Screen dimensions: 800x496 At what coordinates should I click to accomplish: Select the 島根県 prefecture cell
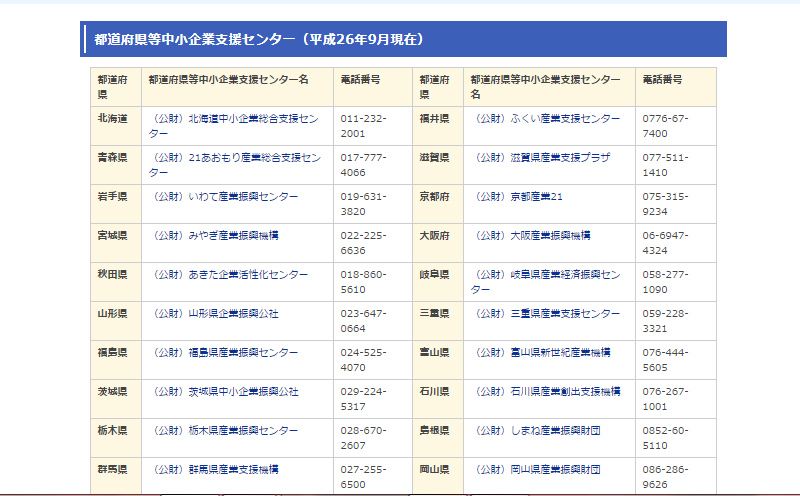438,438
